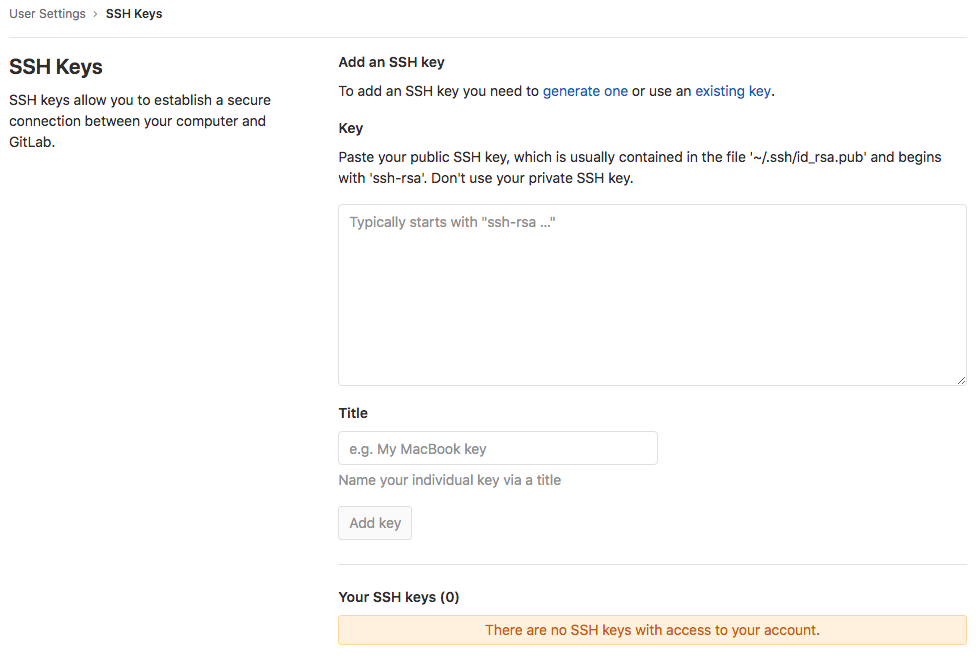
Task: Click the Title field label
Action: click(353, 413)
